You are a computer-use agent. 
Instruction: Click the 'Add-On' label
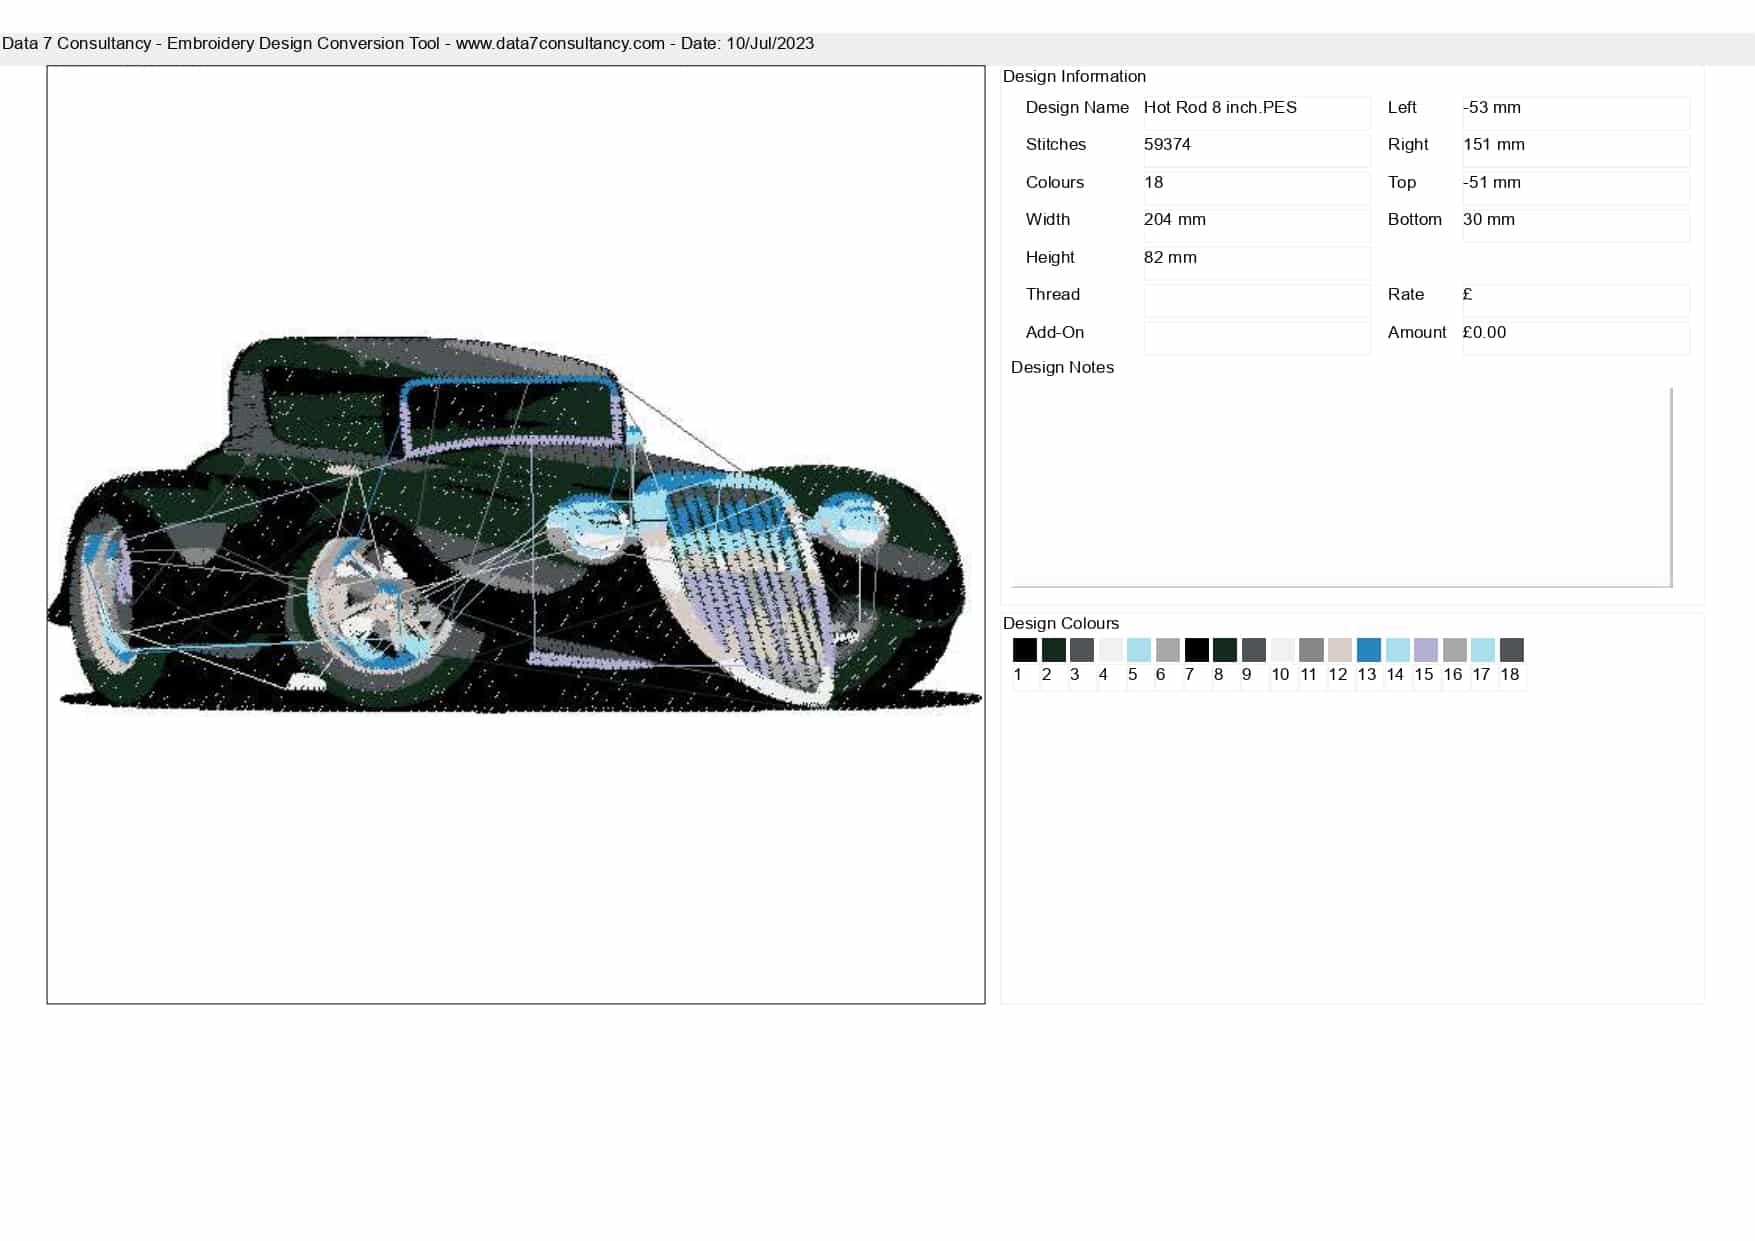tap(1054, 332)
